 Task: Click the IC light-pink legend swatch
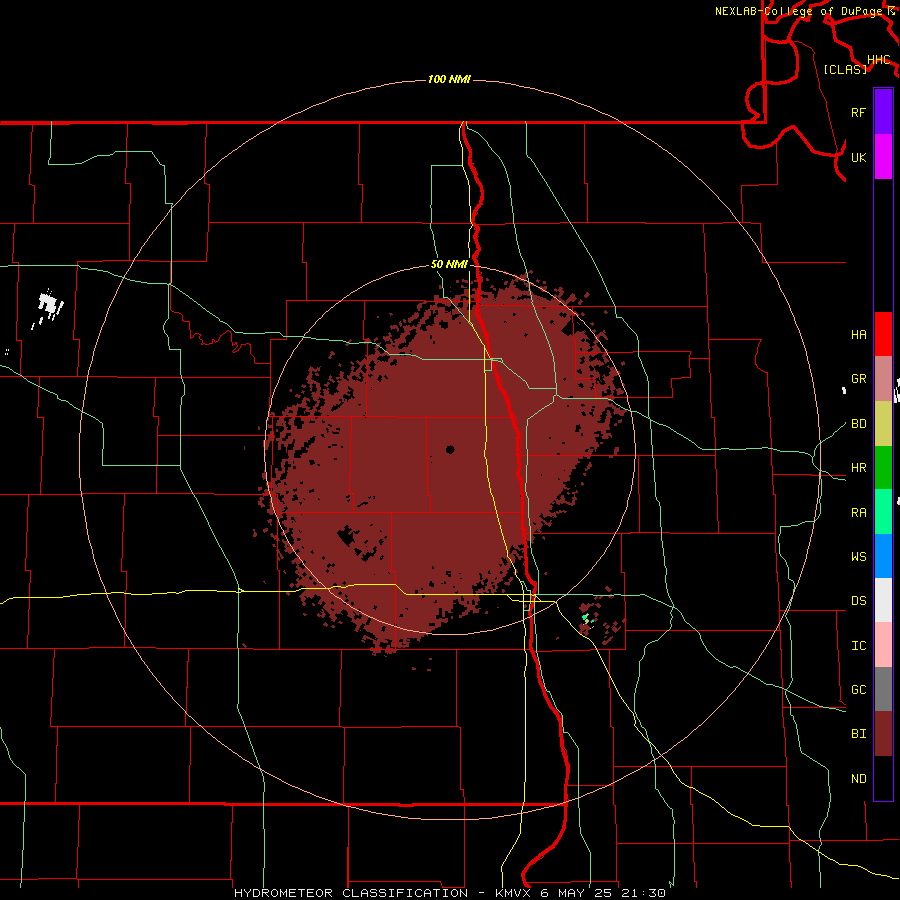coord(883,645)
